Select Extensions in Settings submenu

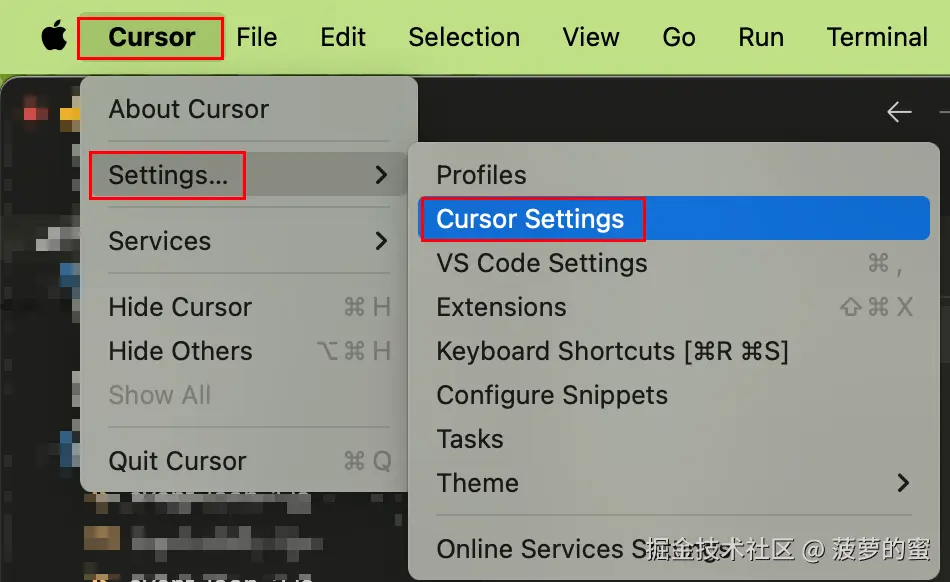502,307
